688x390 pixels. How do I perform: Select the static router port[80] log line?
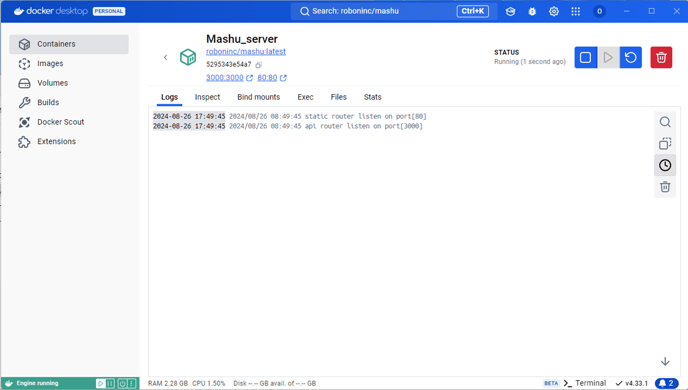pos(290,116)
